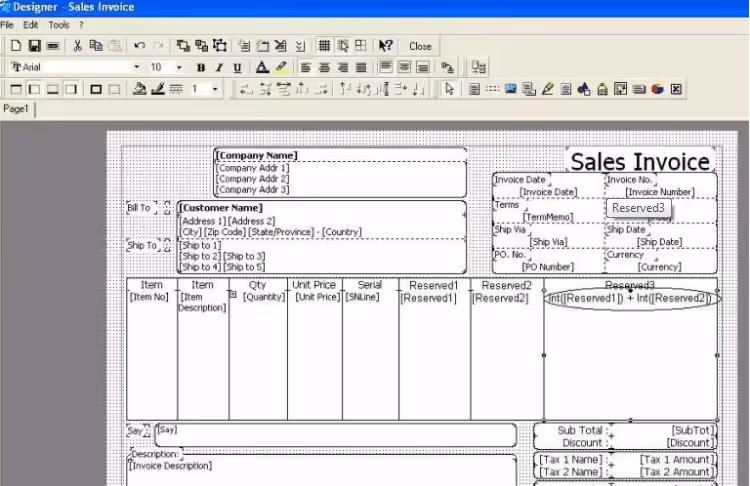The width and height of the screenshot is (750, 486).
Task: Select the Sales Invoice title object
Action: (x=640, y=161)
